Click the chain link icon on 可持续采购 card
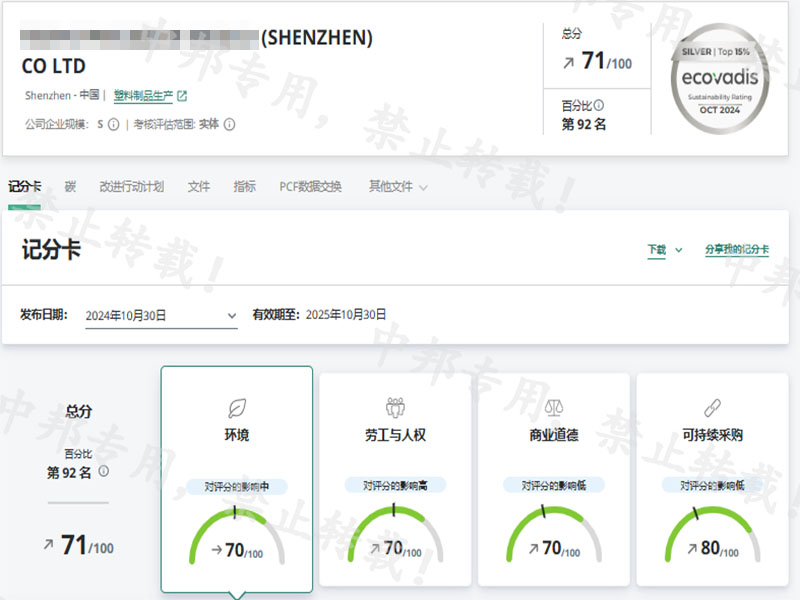 tap(712, 407)
